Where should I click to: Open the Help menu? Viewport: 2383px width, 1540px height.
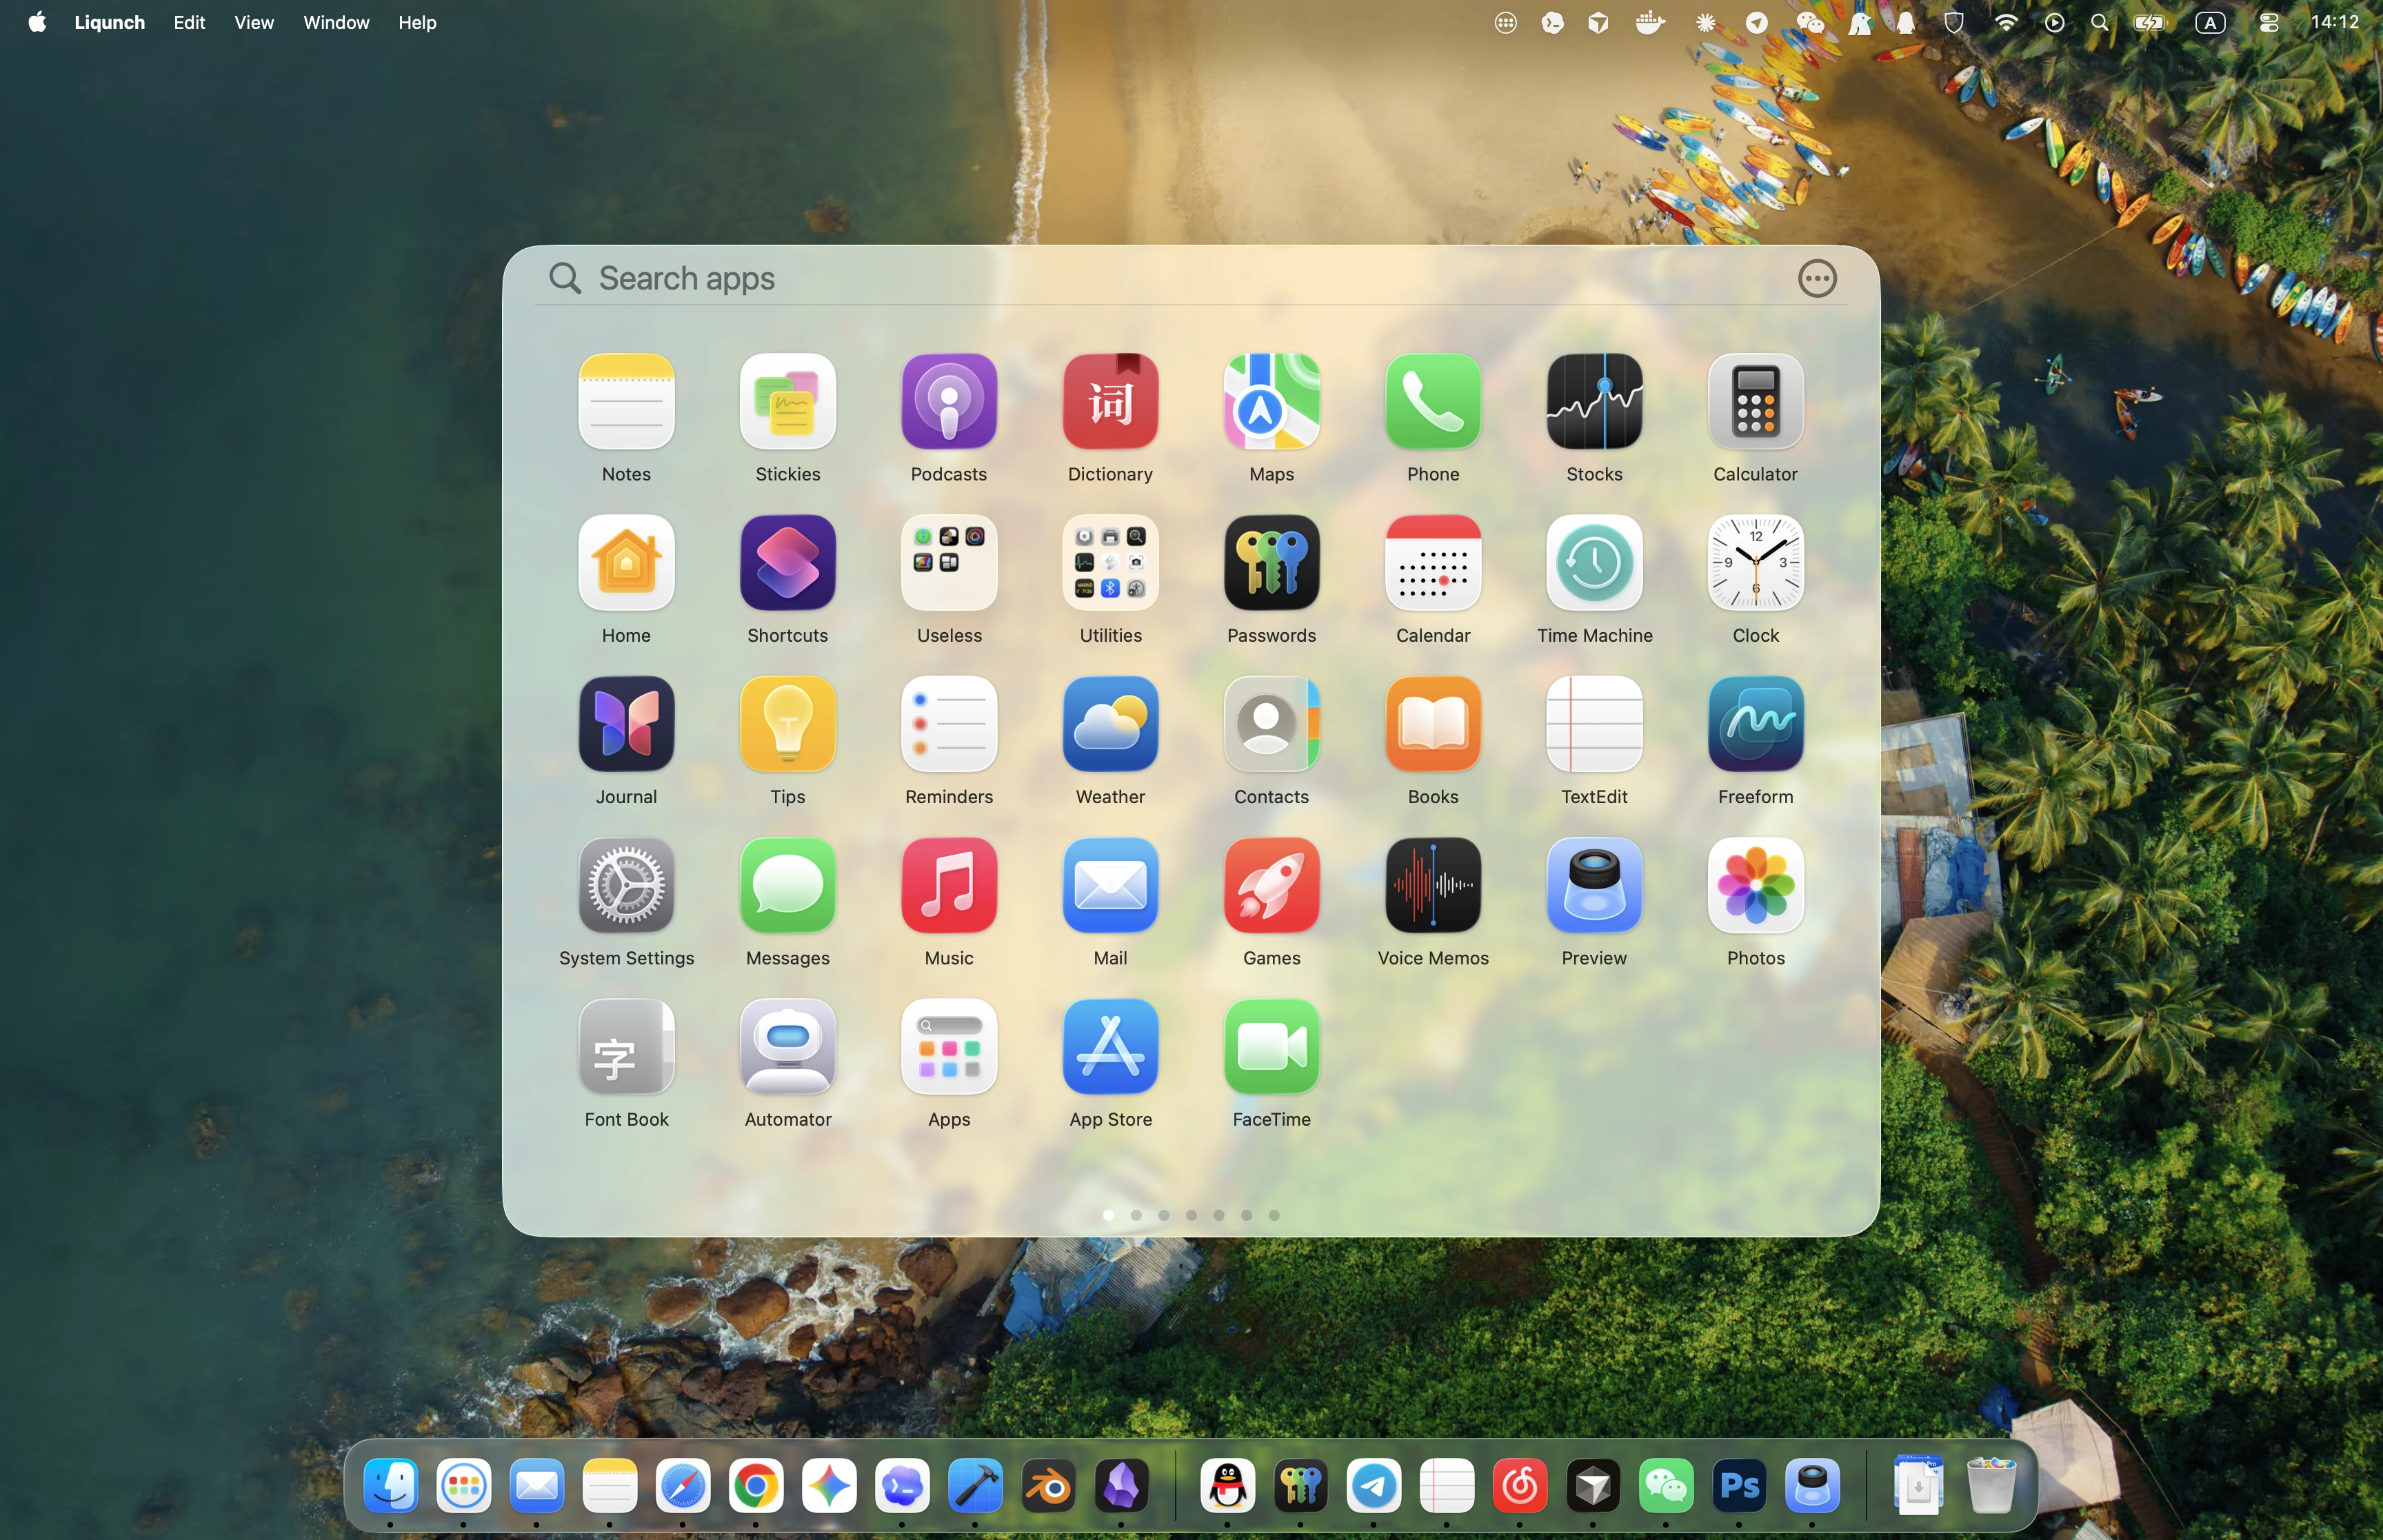coord(417,22)
